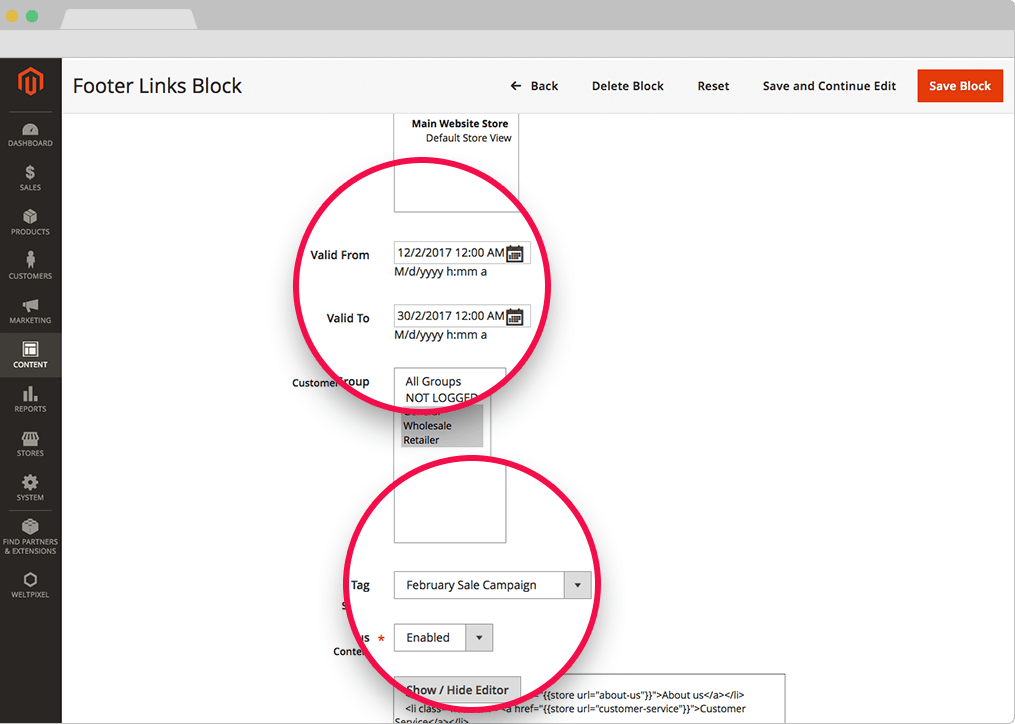Open the Valid From calendar picker
Screen dimensions: 1015x724
coord(515,253)
